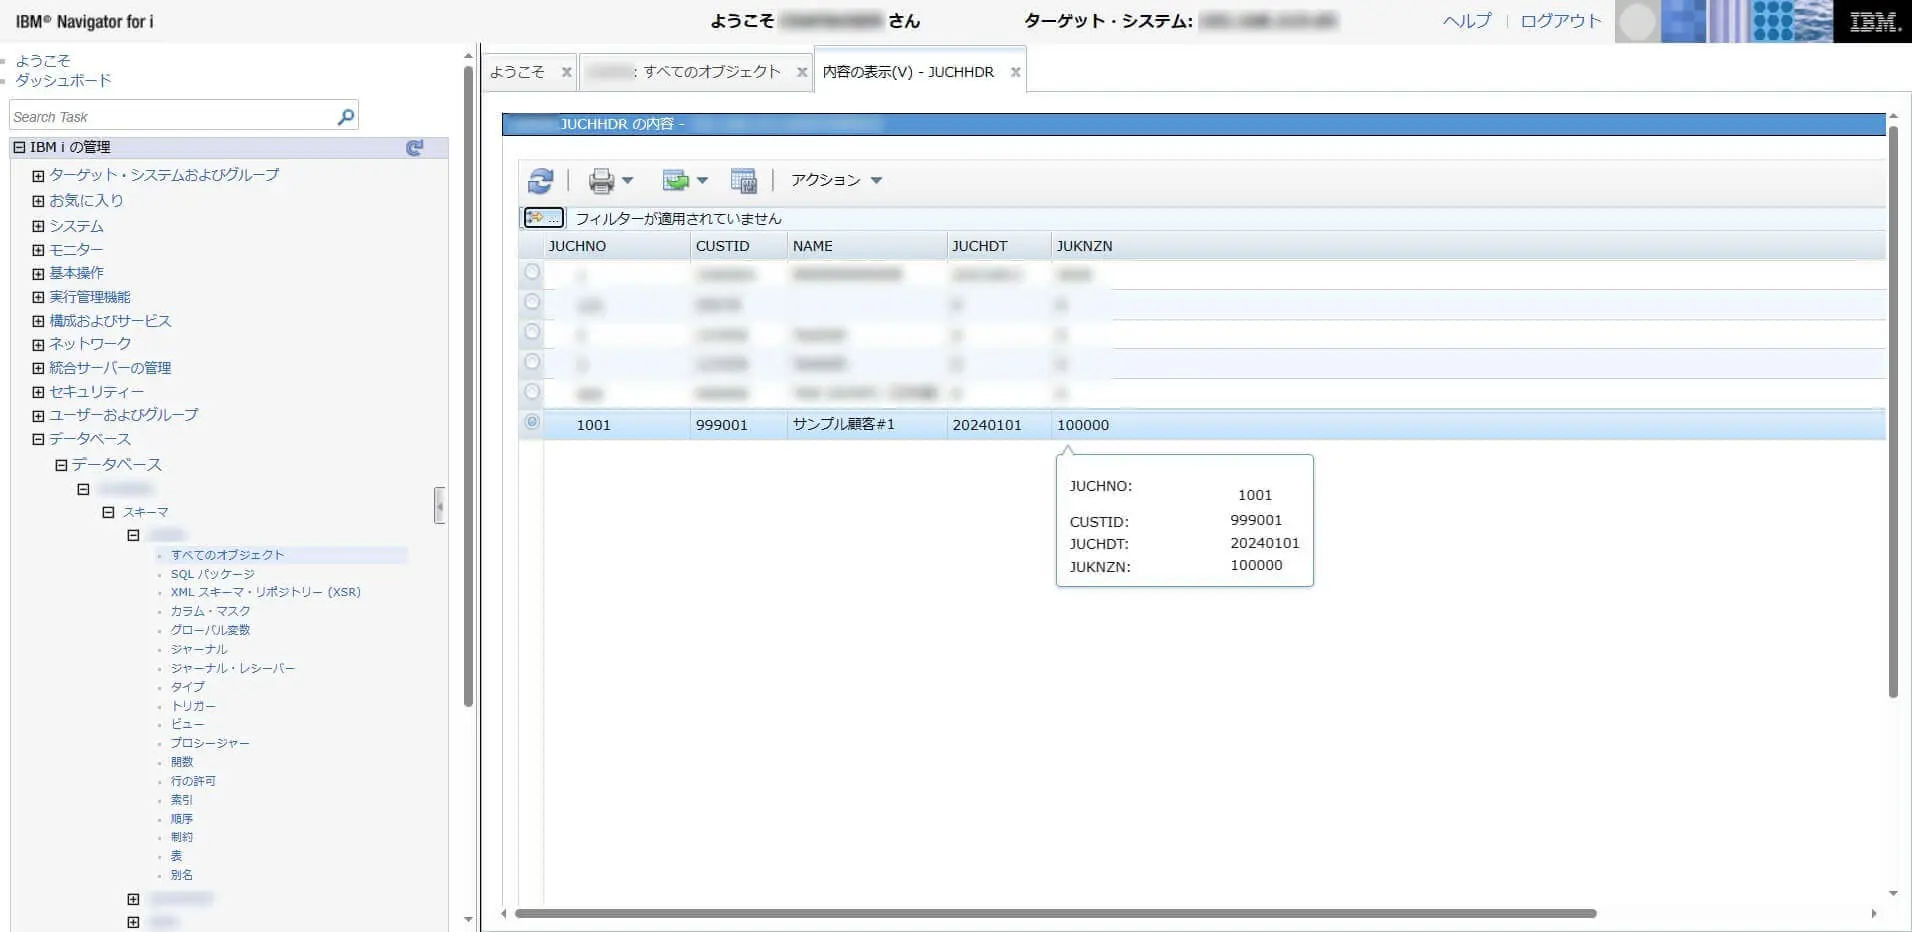Open the column configuration table icon
Screen dimensions: 1912x932
tap(743, 180)
